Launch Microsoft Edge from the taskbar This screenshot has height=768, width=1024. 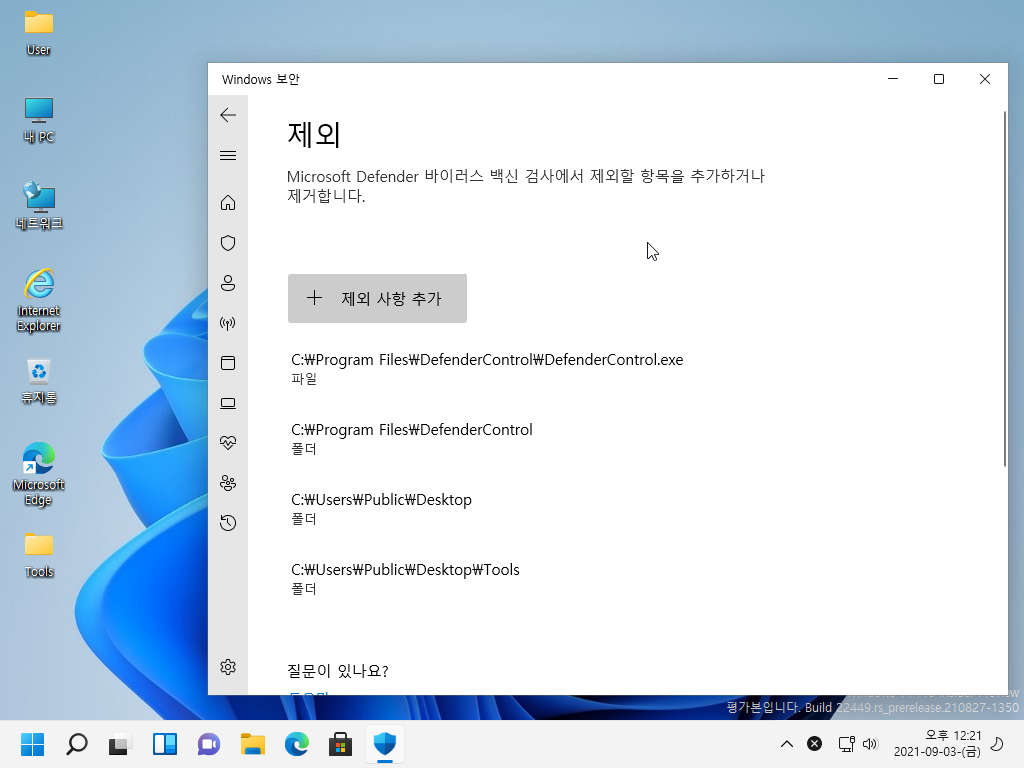pyautogui.click(x=296, y=744)
